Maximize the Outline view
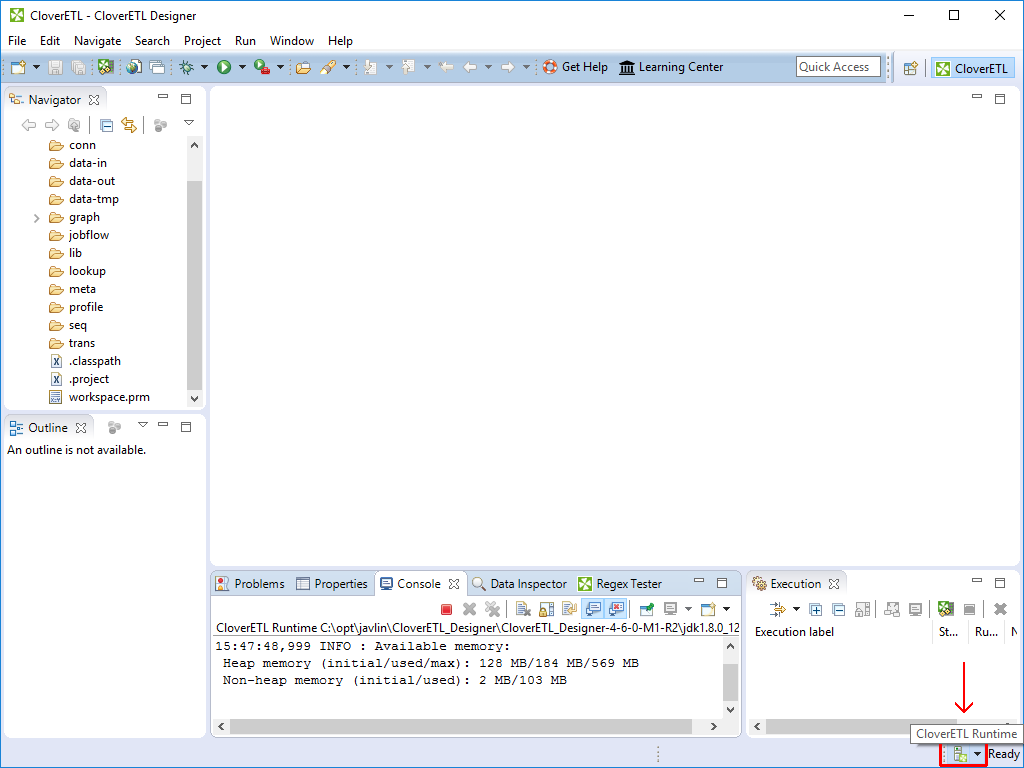The width and height of the screenshot is (1024, 768). 186,426
